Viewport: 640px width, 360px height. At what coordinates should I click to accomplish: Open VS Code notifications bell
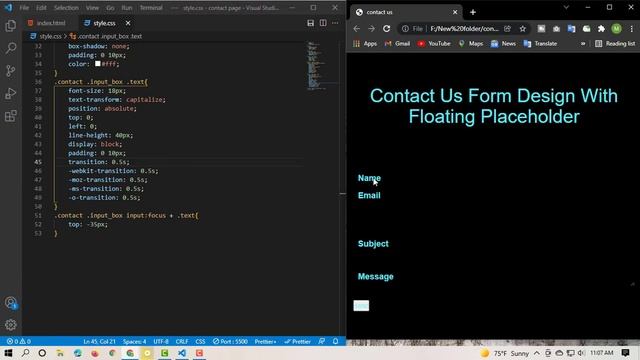[x=335, y=341]
